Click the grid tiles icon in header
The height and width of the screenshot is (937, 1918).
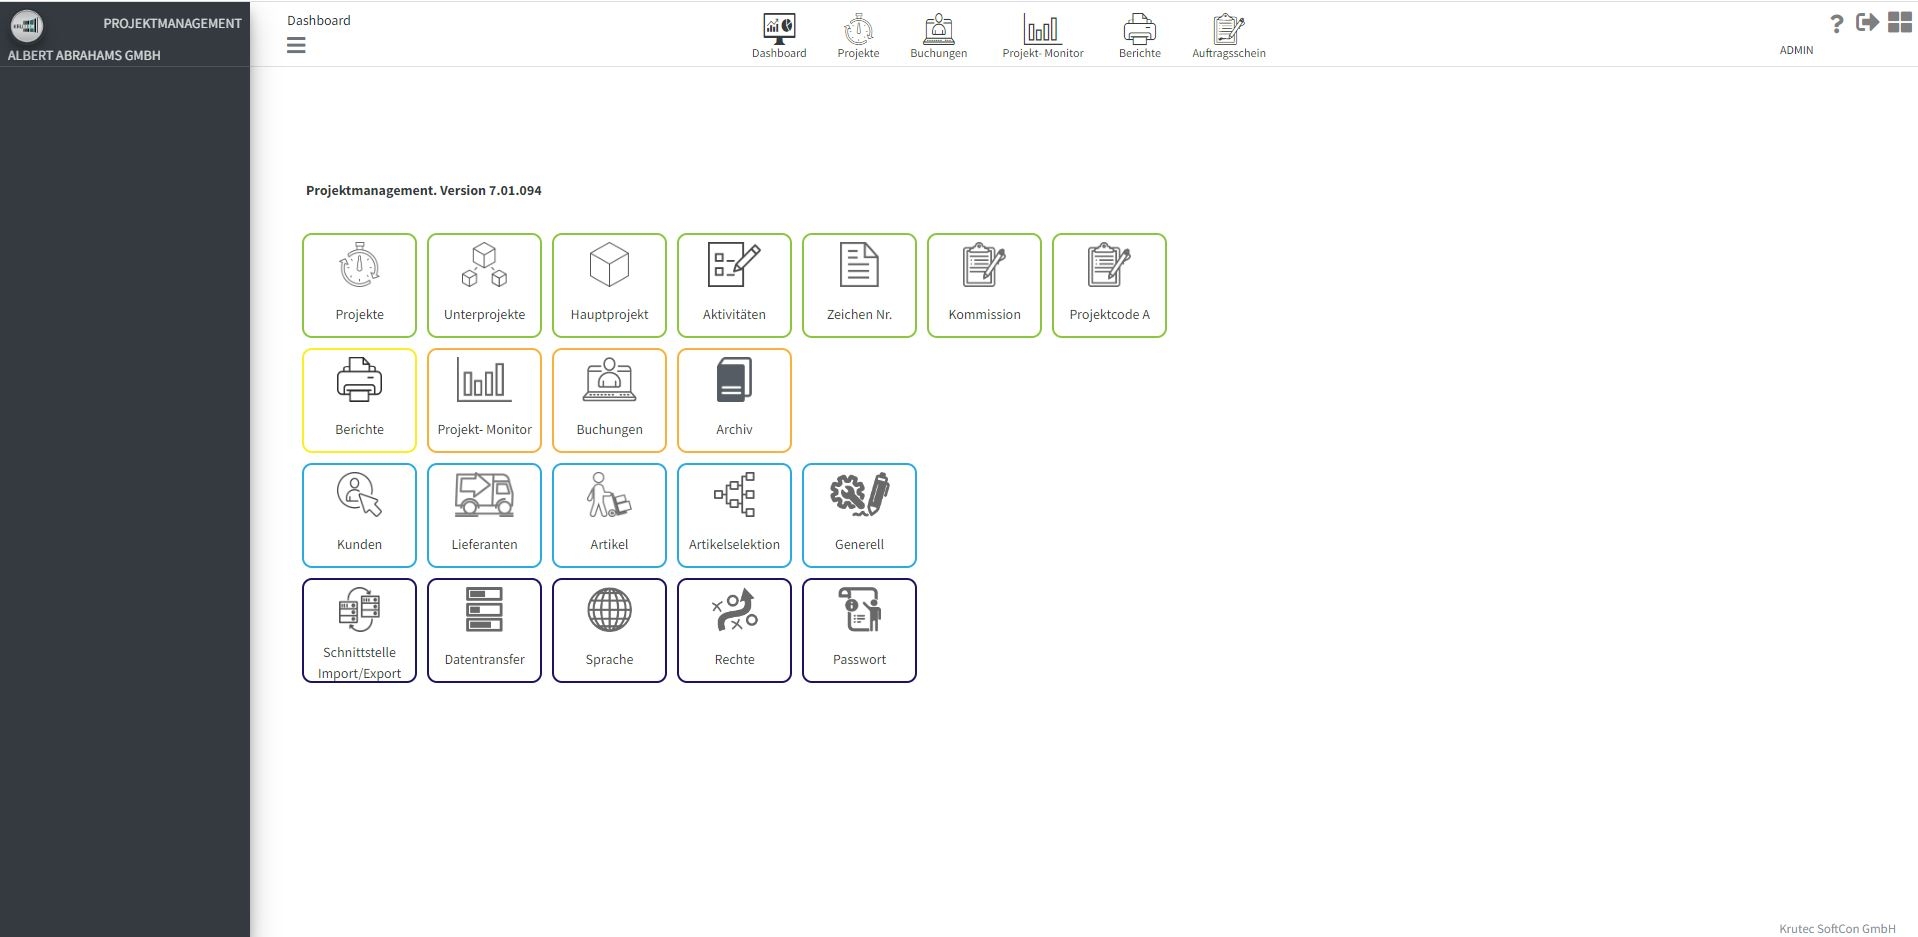point(1900,22)
